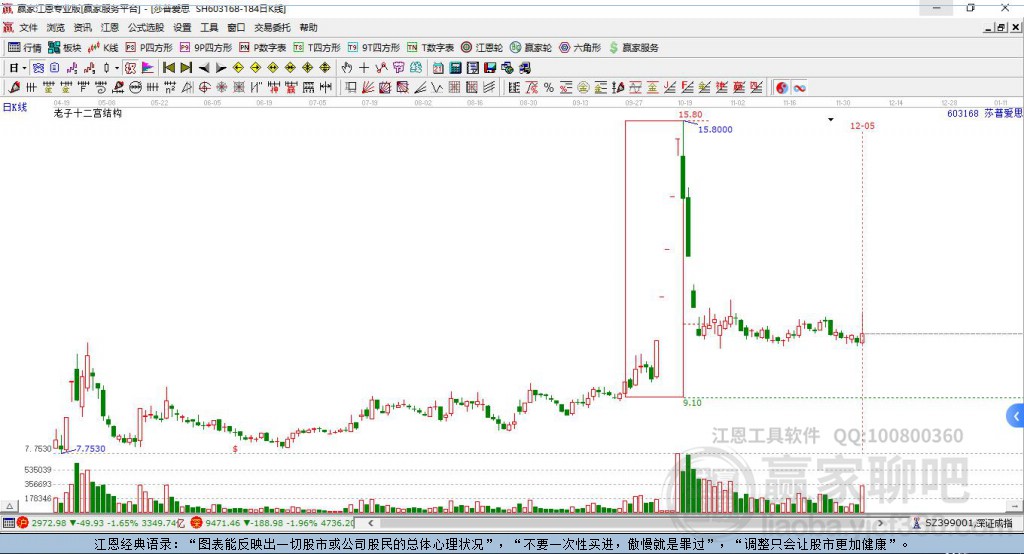
Task: Switch to the K线 chart view
Action: 103,48
